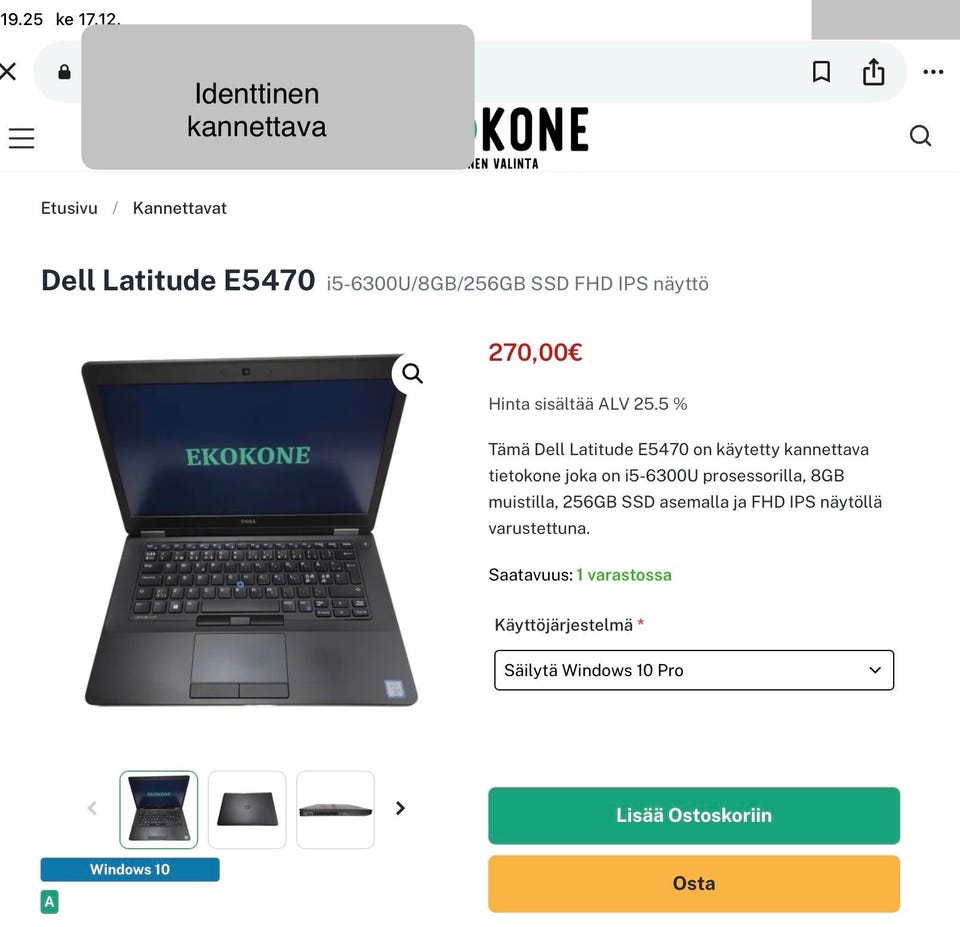The image size is (960, 927).
Task: Show next thumbnails with right chevron
Action: 400,808
